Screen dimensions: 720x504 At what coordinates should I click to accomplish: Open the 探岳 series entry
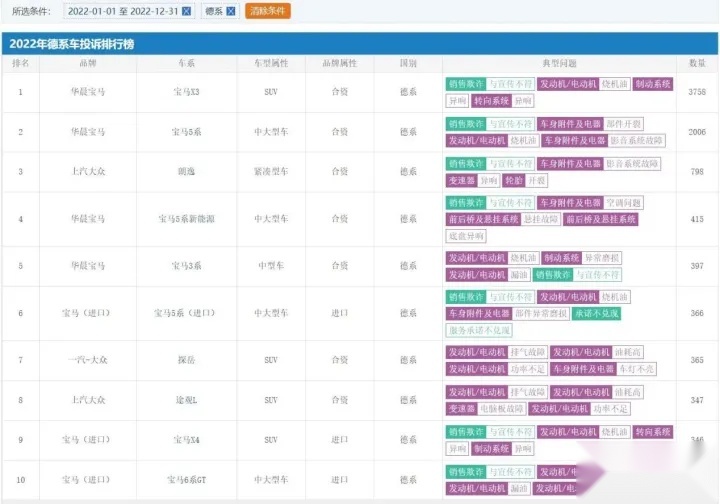(186, 360)
